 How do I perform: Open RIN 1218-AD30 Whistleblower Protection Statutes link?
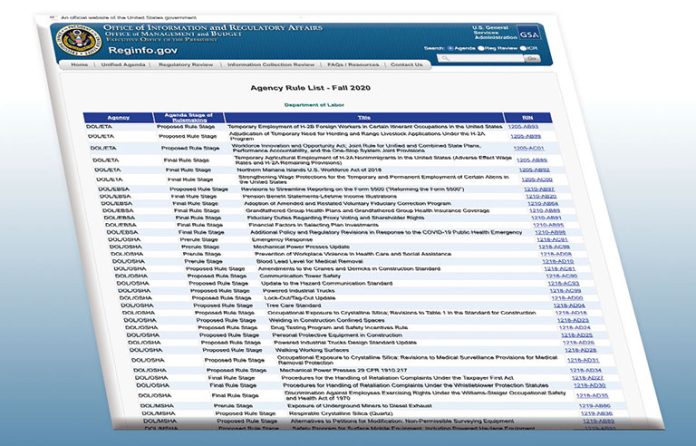pos(589,385)
